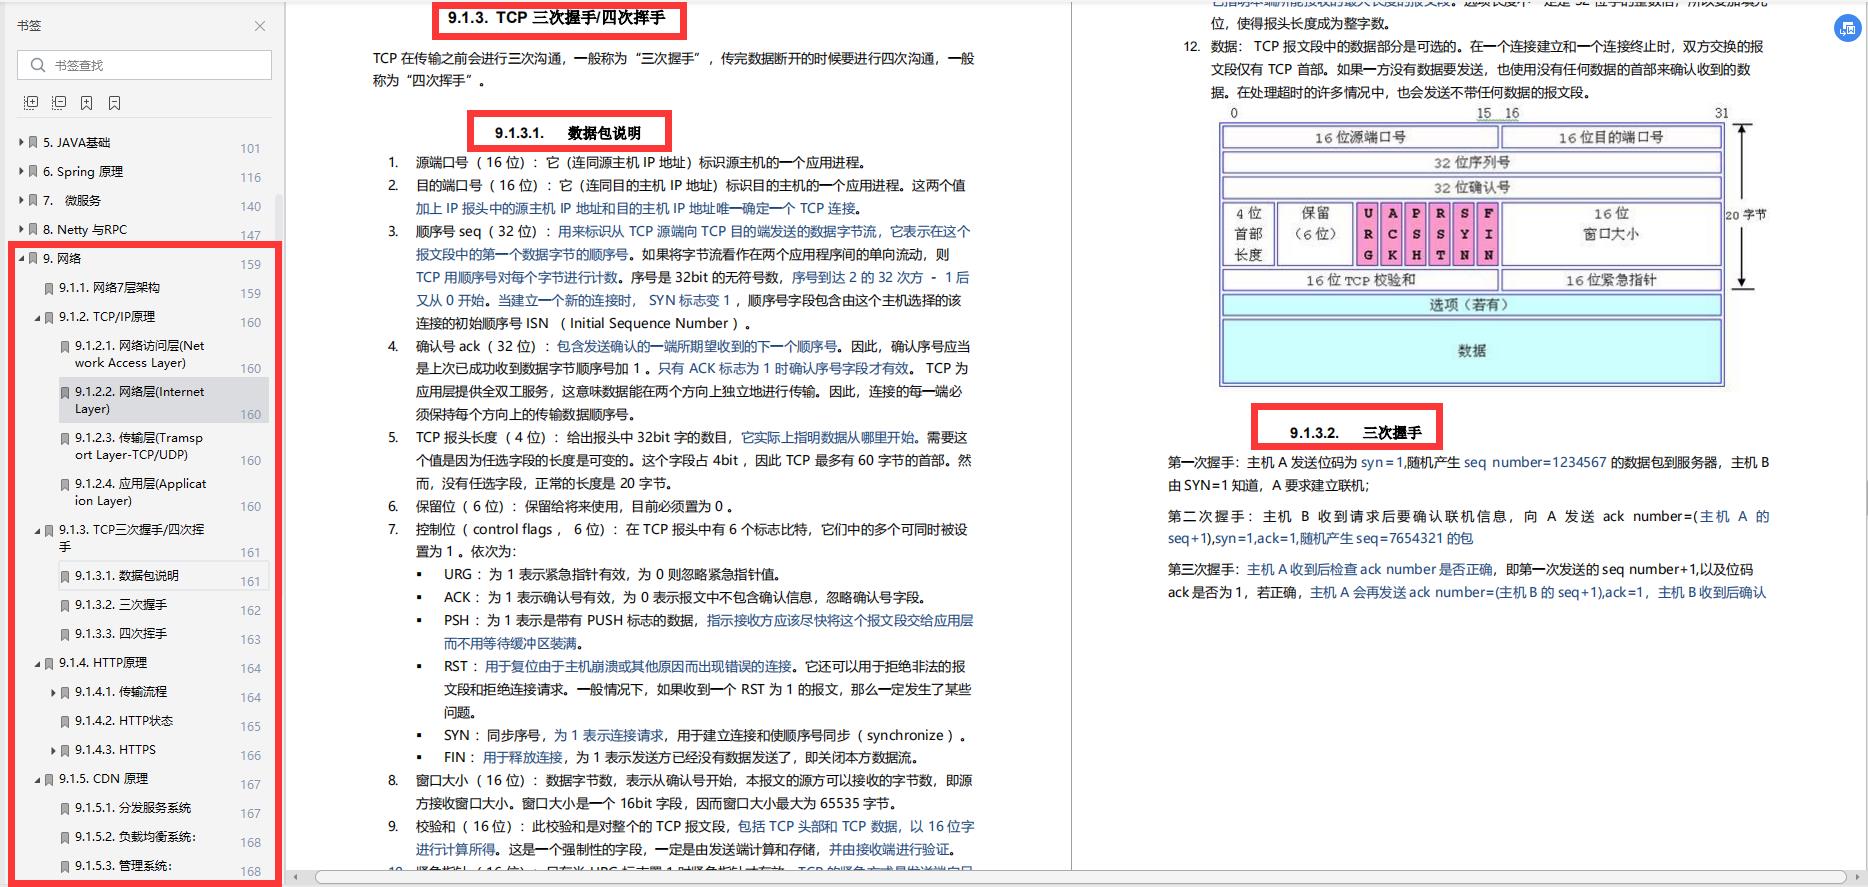Viewport: 1868px width, 887px height.
Task: Expand the 6. Spring 原理 bookmark
Action: pos(21,171)
